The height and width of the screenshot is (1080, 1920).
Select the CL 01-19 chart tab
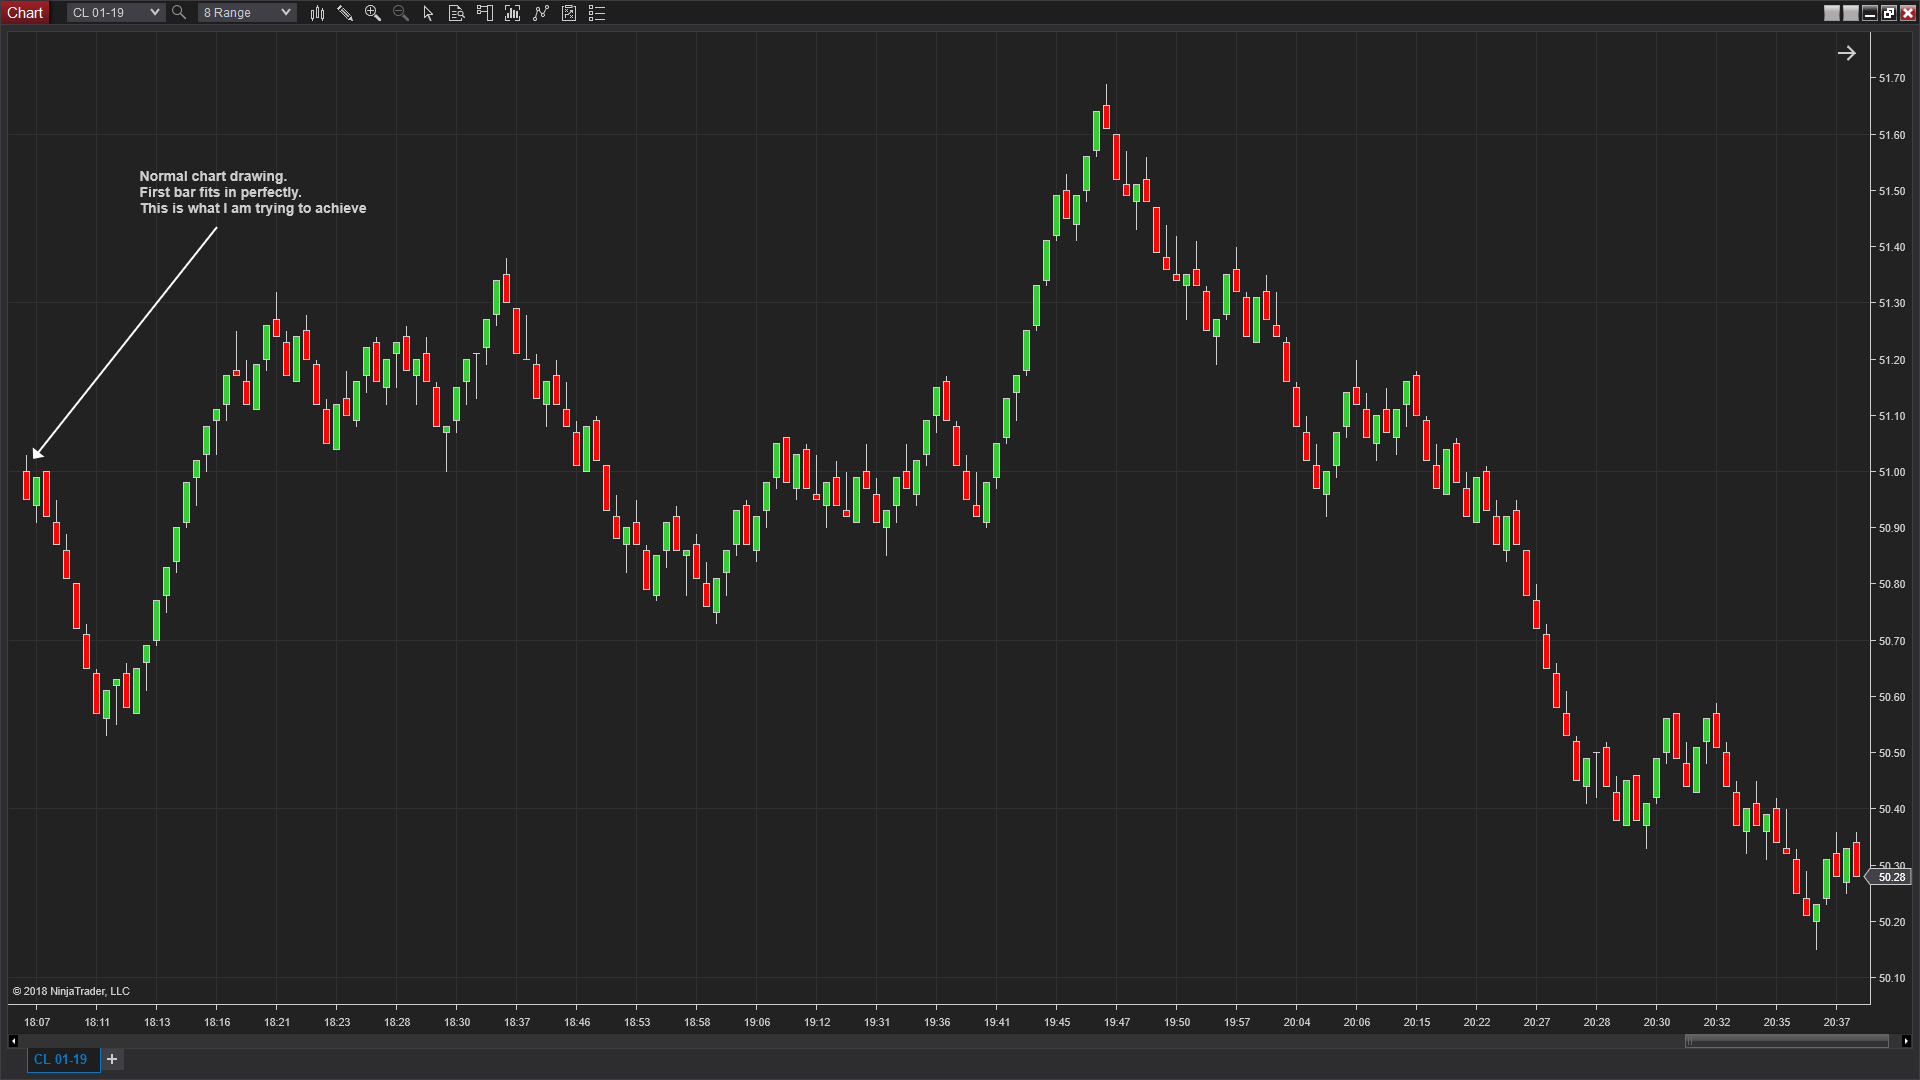[x=61, y=1059]
